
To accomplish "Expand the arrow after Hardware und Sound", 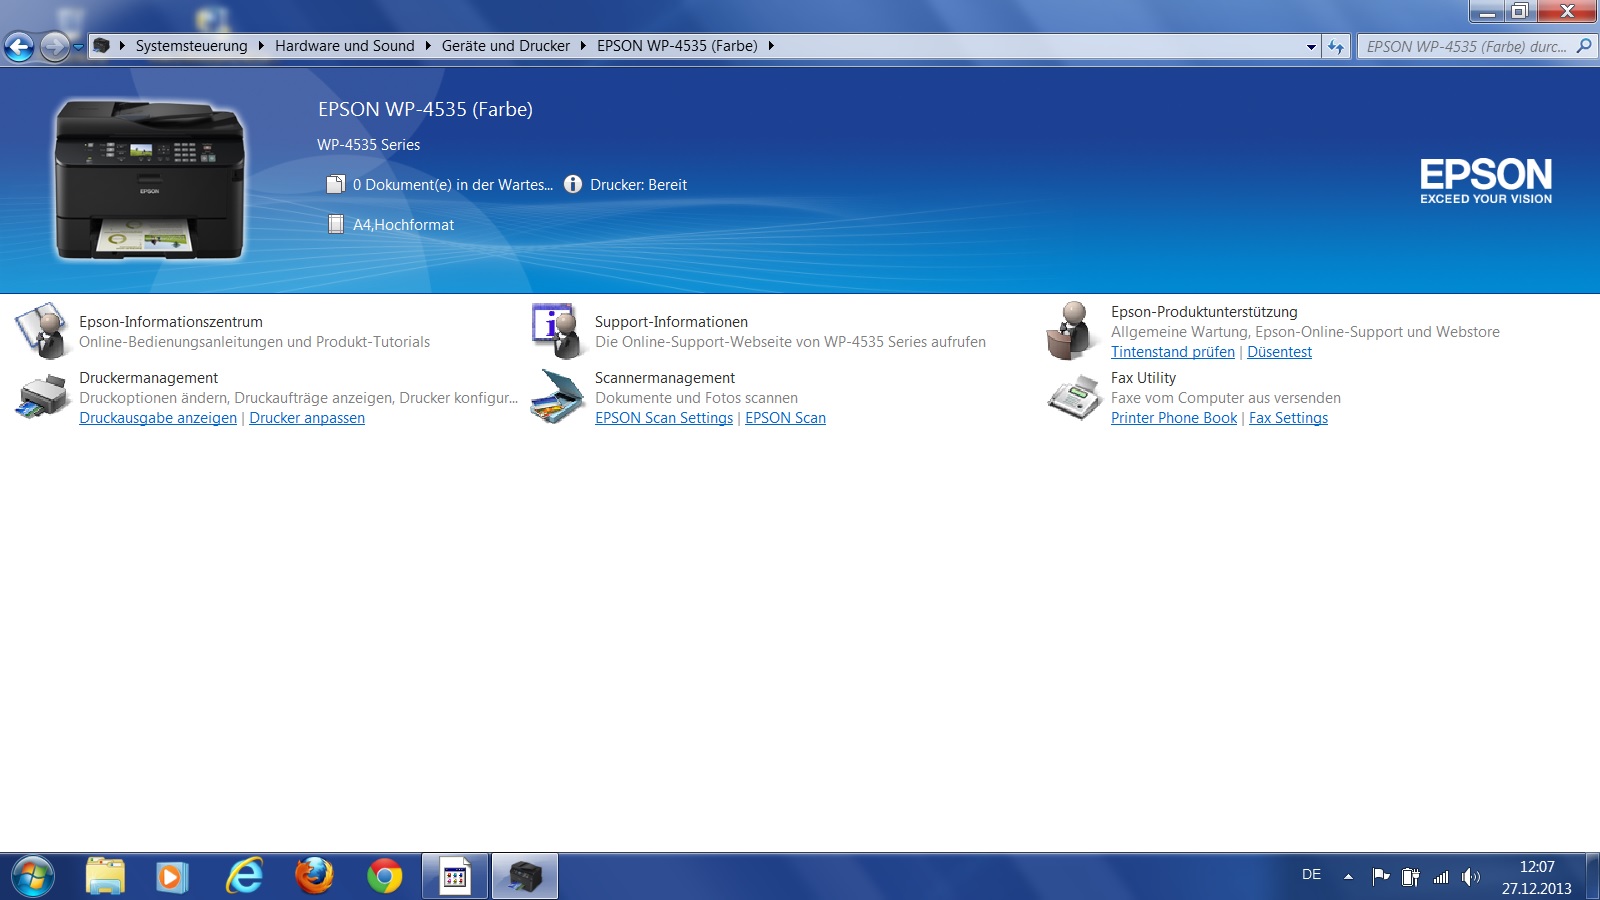I will pyautogui.click(x=428, y=46).
